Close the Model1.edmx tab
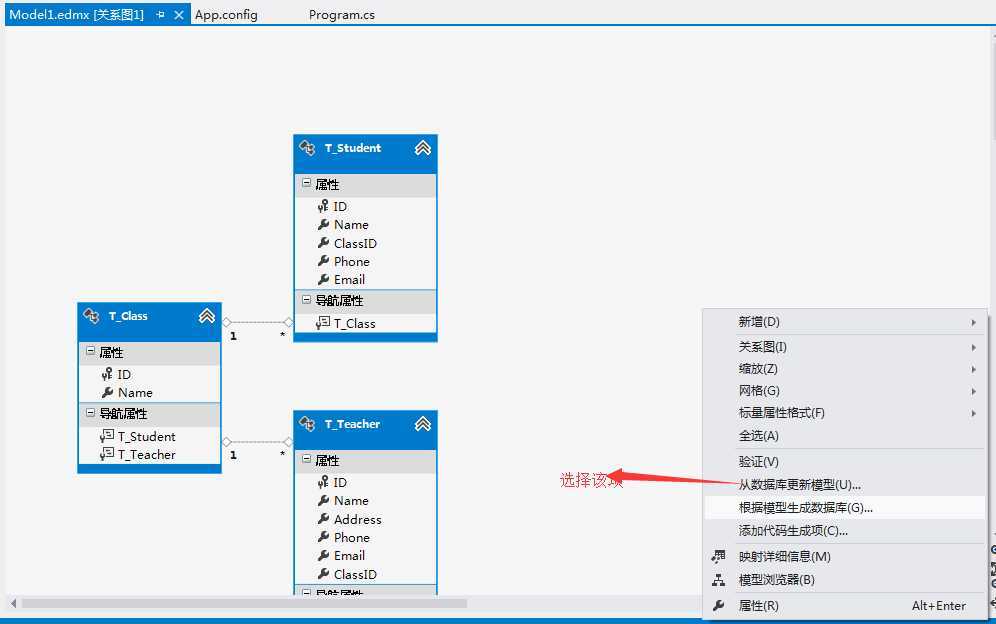Viewport: 996px width, 624px height. click(x=179, y=15)
